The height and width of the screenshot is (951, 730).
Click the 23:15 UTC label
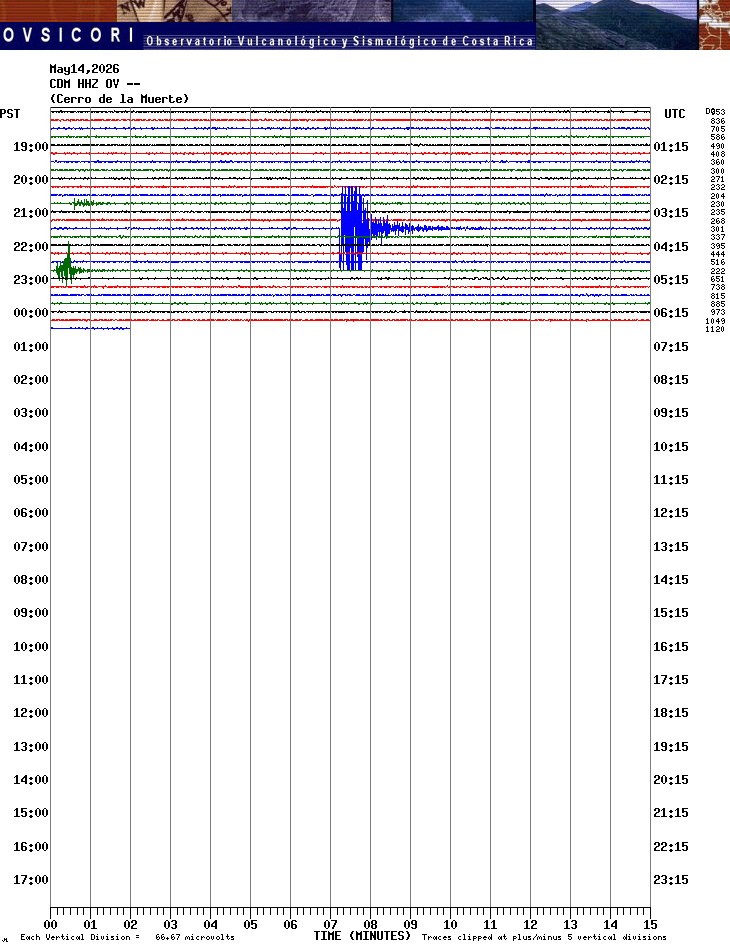tap(671, 880)
